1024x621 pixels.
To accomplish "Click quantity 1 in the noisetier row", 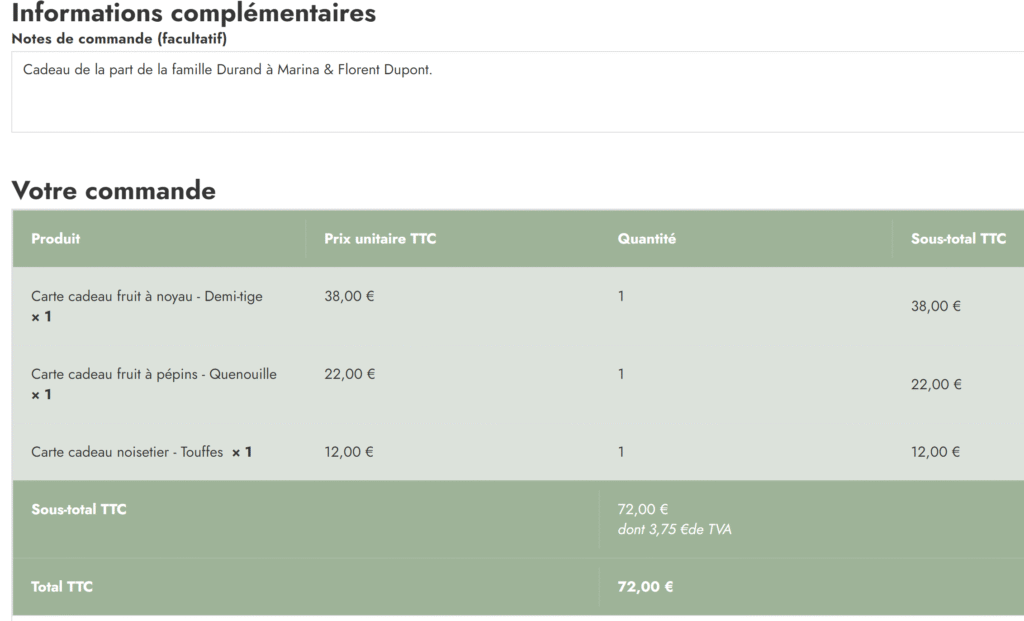I will 621,452.
